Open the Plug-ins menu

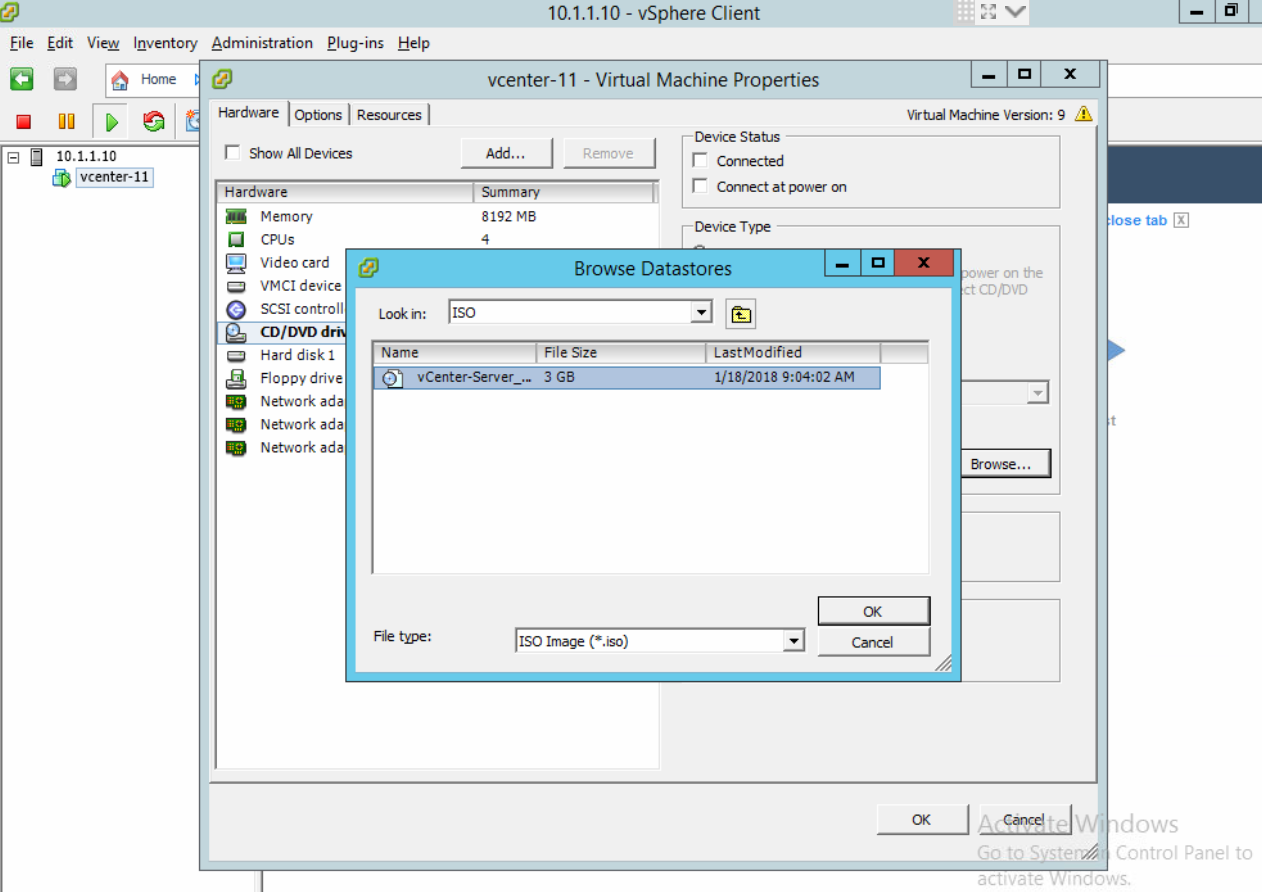pos(355,43)
